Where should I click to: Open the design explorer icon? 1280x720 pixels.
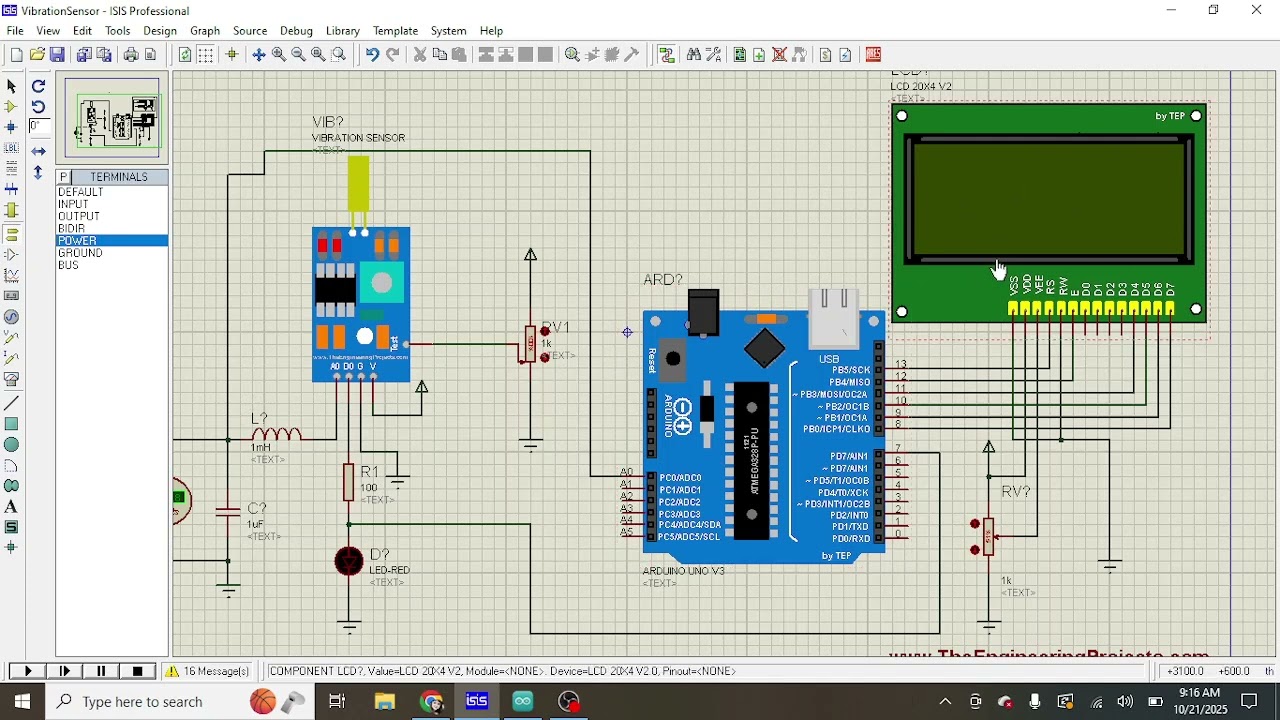(x=740, y=55)
